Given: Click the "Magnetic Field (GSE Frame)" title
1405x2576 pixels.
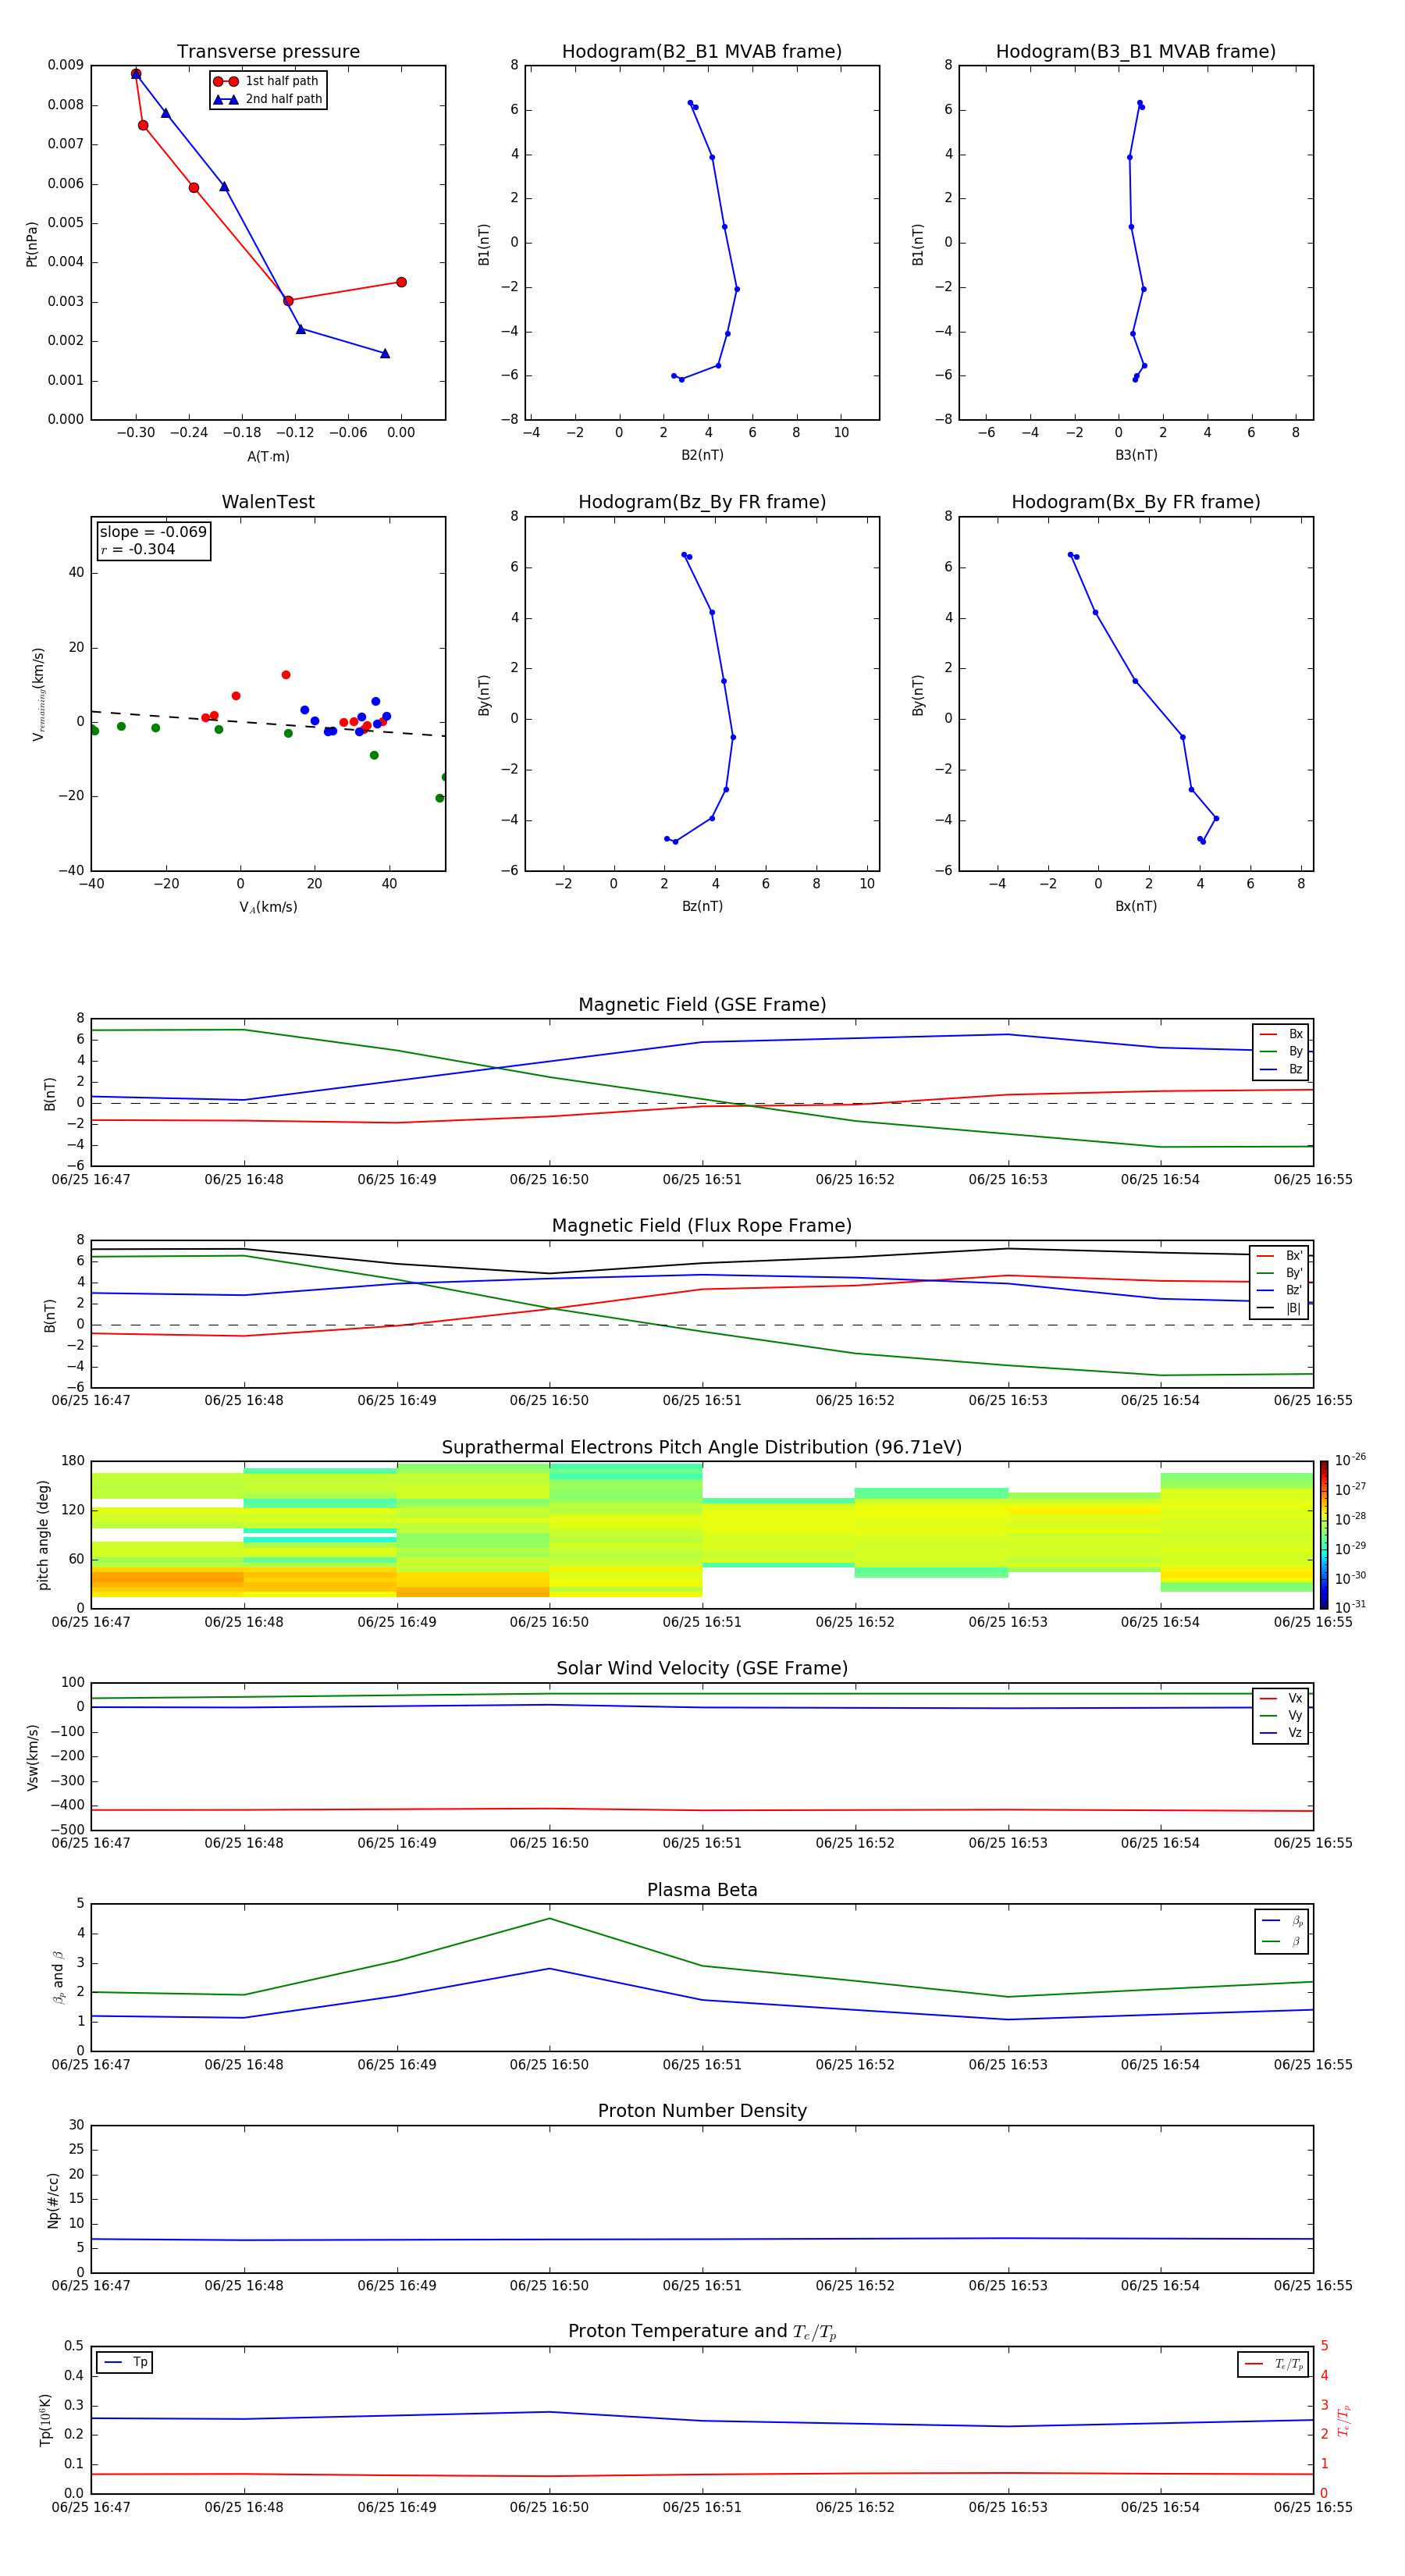Looking at the screenshot, I should pyautogui.click(x=702, y=1005).
